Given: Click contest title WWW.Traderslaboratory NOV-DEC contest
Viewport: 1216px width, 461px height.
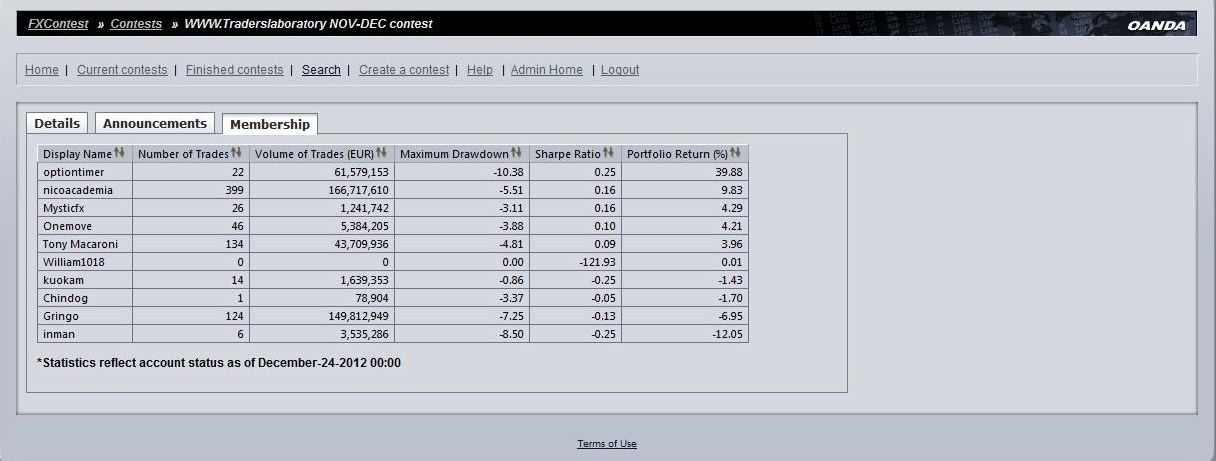Looking at the screenshot, I should pyautogui.click(x=309, y=23).
